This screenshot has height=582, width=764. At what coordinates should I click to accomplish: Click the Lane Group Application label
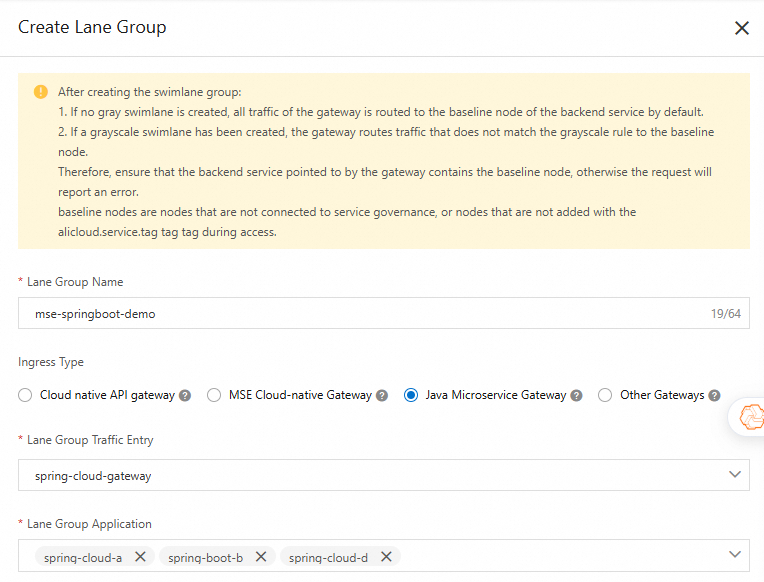pyautogui.click(x=89, y=524)
